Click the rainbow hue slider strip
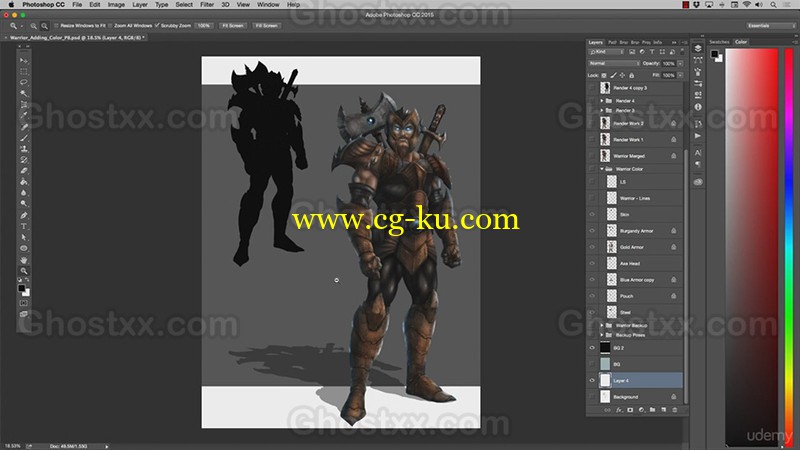Screen dimensions: 800x450 [x=789, y=247]
